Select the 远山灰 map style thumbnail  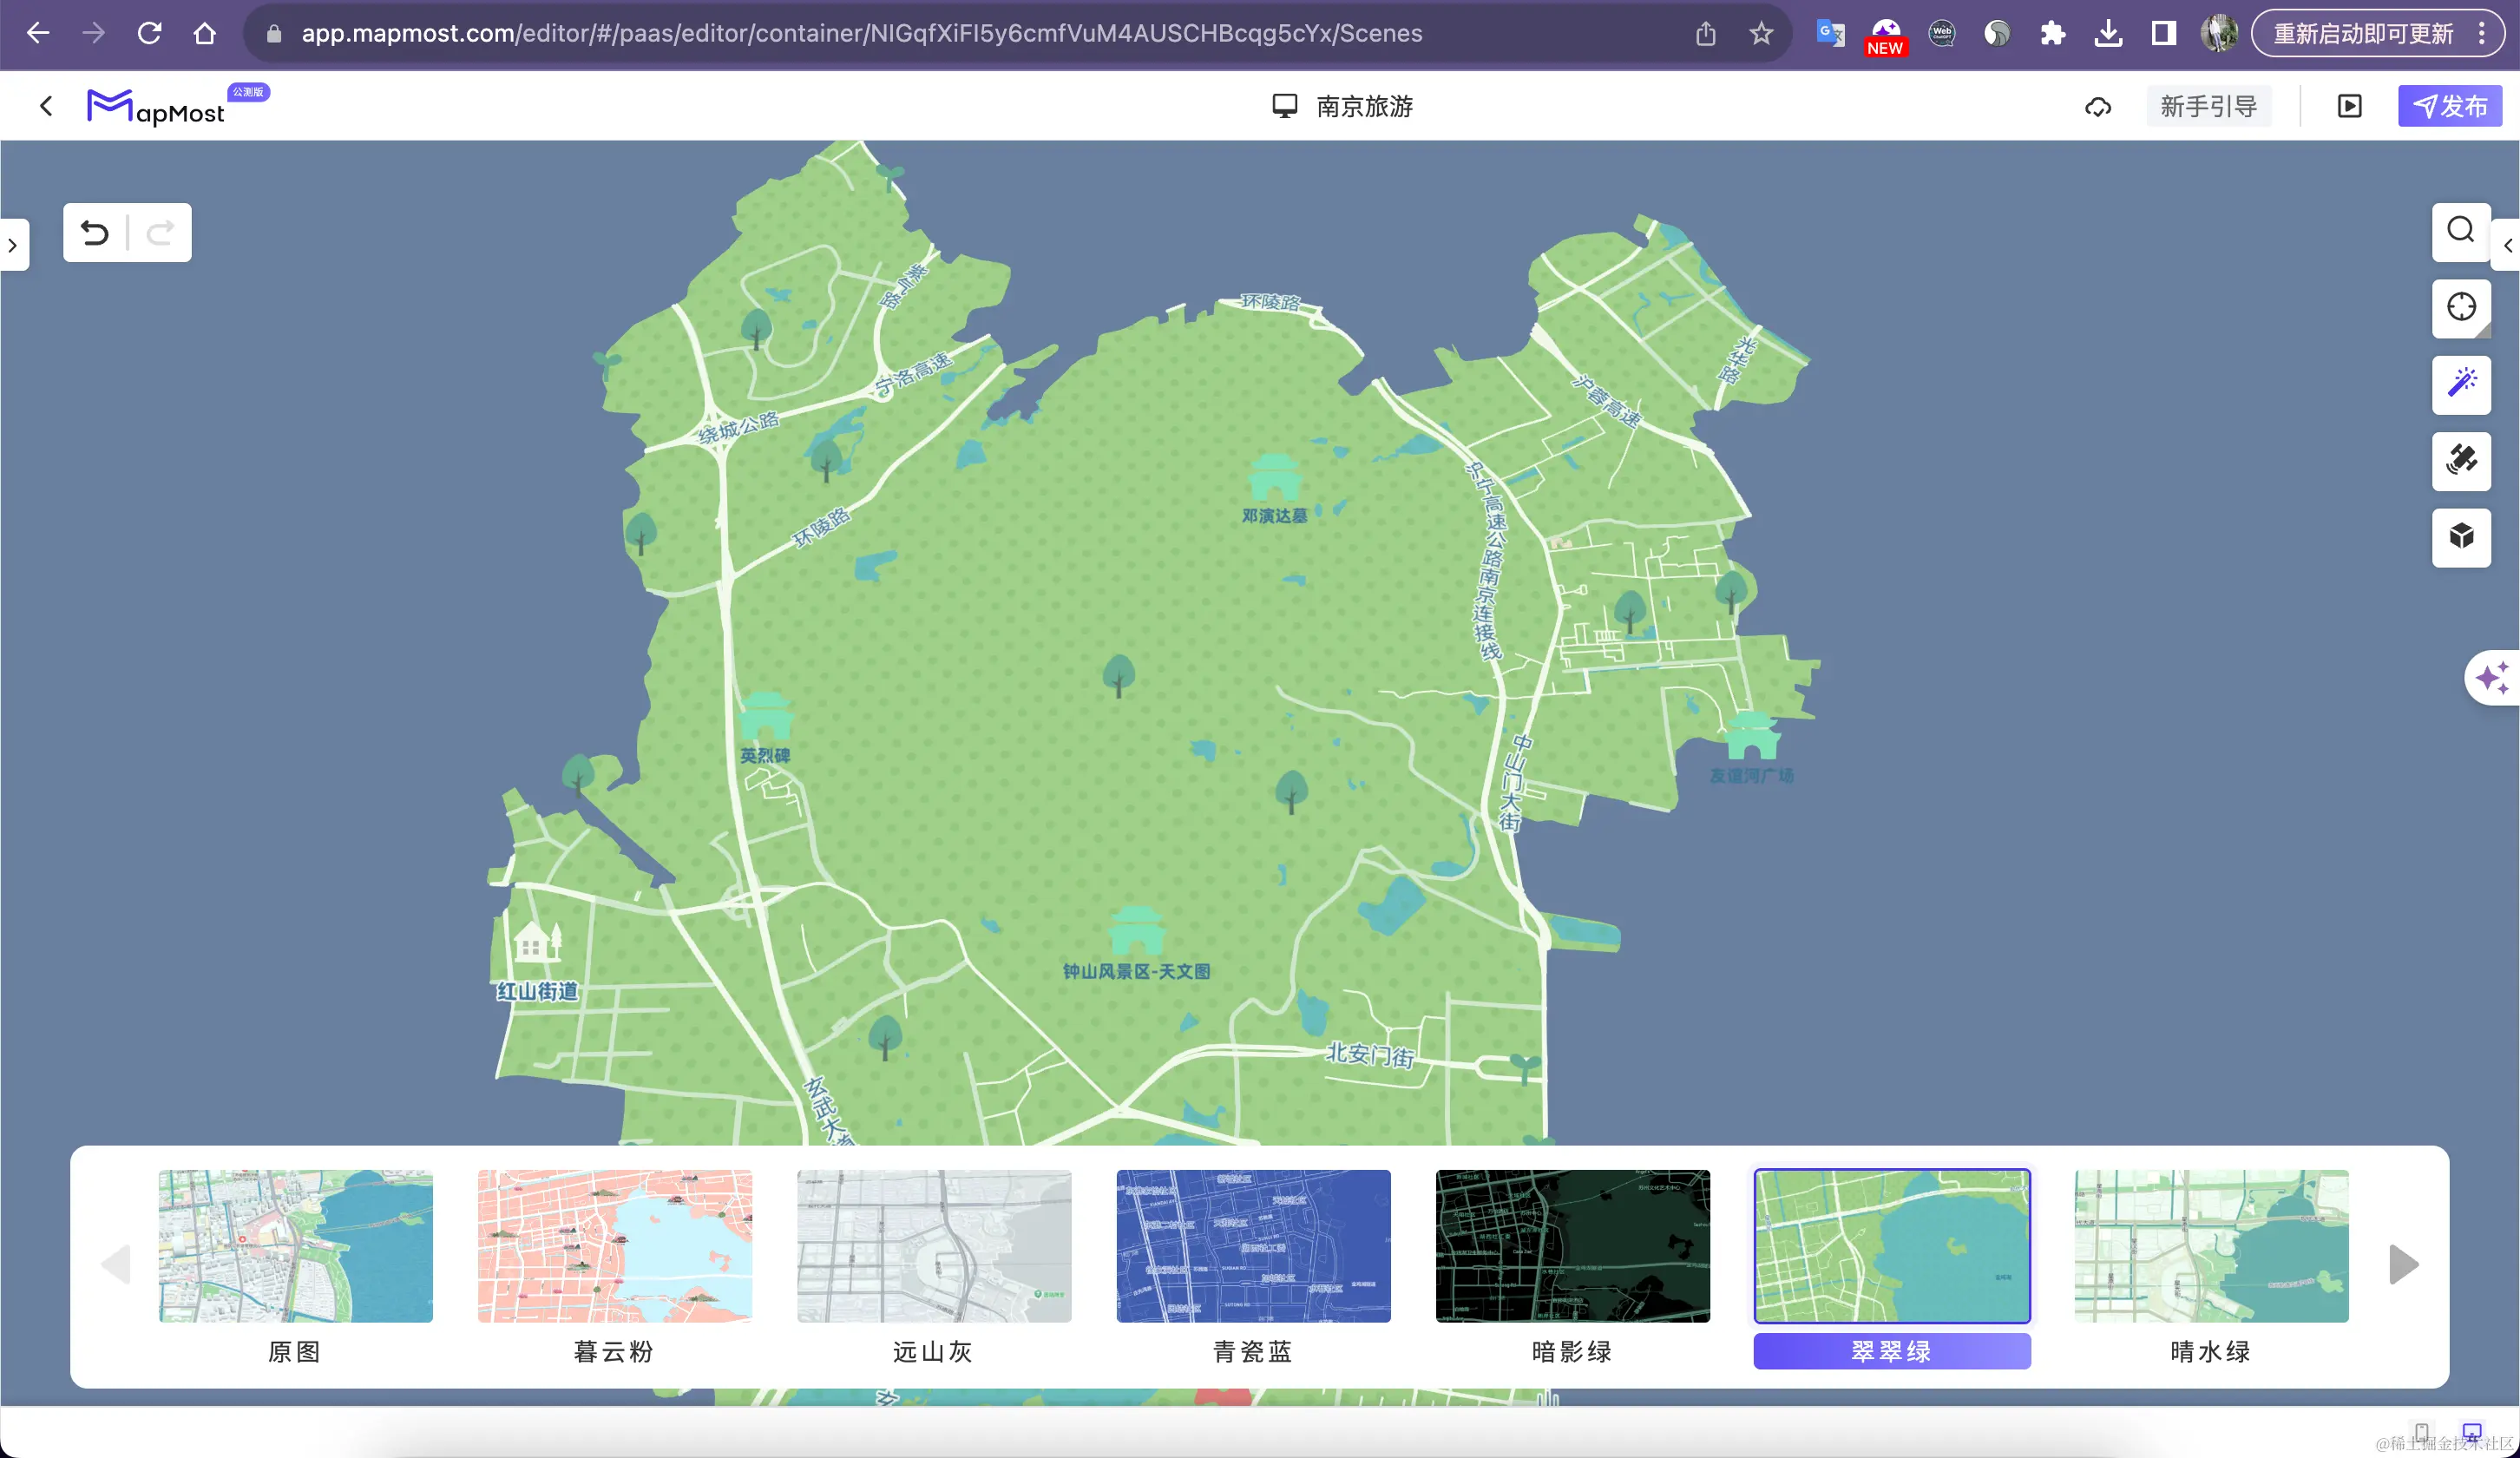pos(934,1246)
